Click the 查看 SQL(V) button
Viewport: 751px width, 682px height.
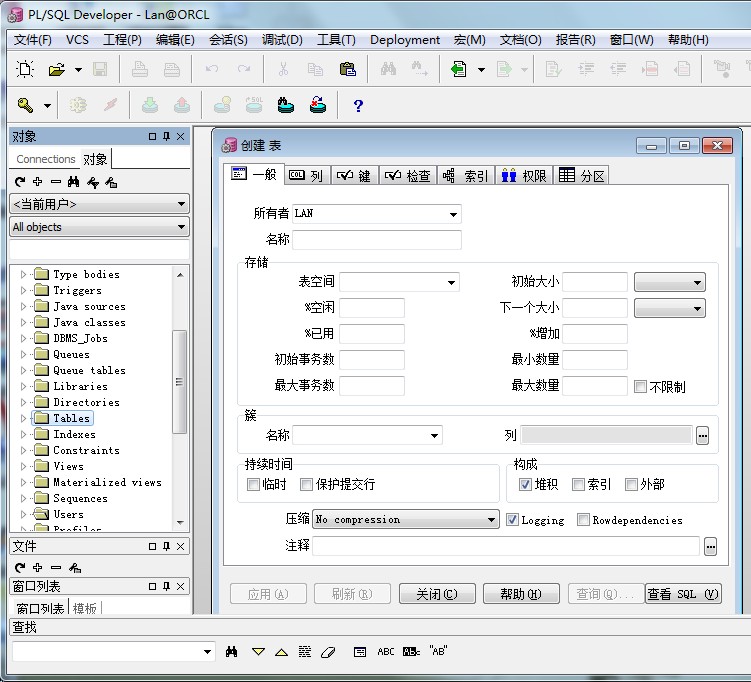pyautogui.click(x=683, y=594)
